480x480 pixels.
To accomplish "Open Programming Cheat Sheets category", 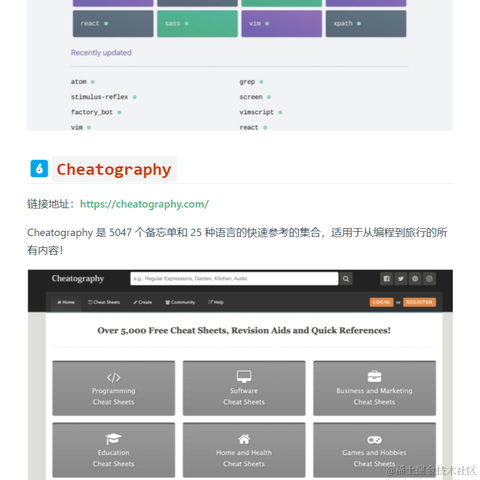I will click(114, 388).
